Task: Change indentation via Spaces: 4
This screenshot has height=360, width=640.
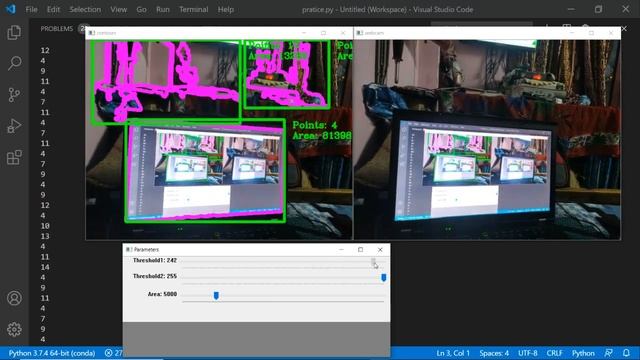Action: coord(494,353)
